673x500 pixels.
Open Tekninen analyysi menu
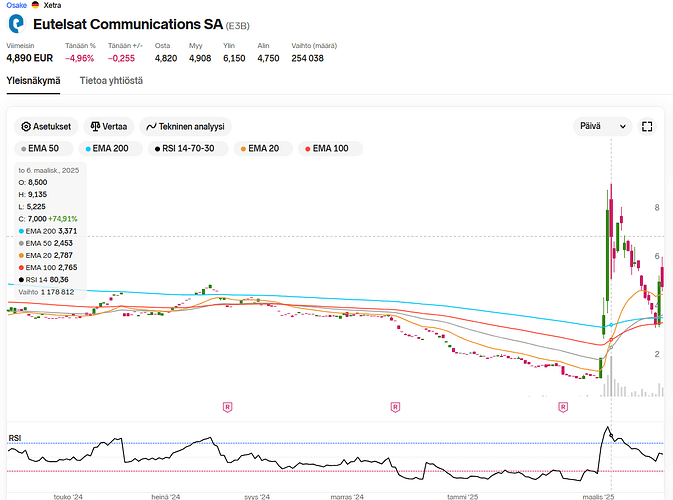pyautogui.click(x=185, y=127)
